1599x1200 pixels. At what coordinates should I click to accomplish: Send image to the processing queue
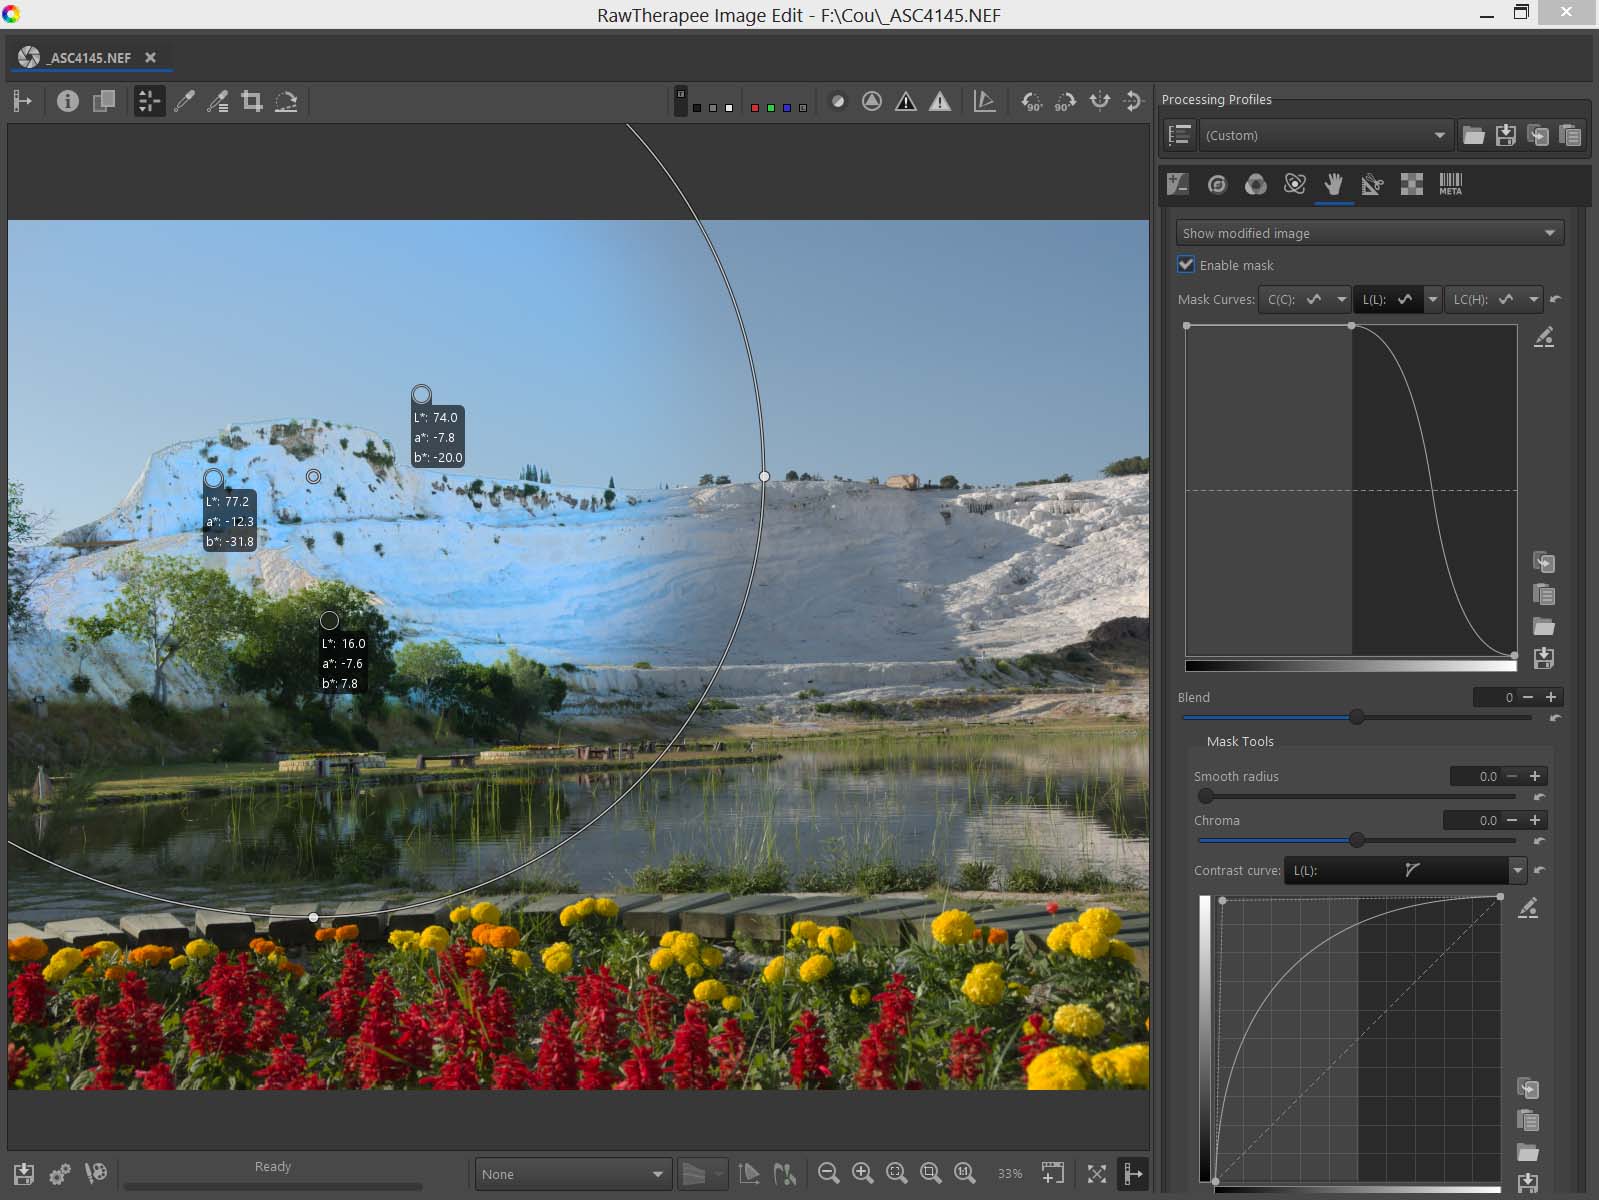(60, 1173)
